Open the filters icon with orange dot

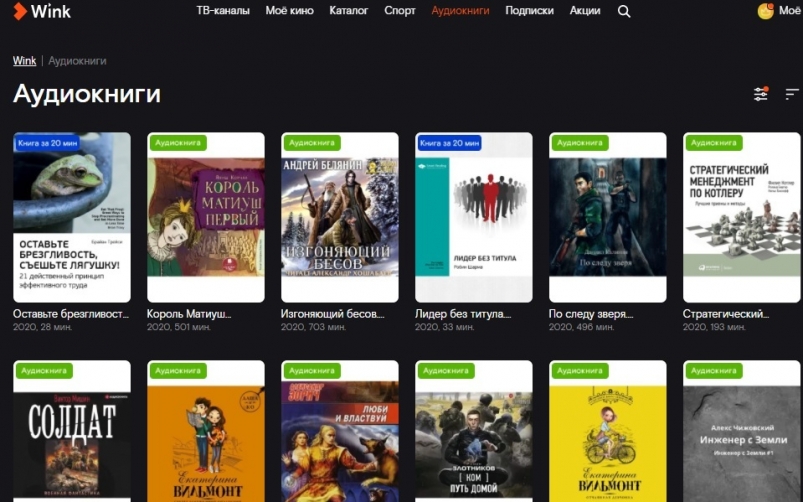(761, 94)
